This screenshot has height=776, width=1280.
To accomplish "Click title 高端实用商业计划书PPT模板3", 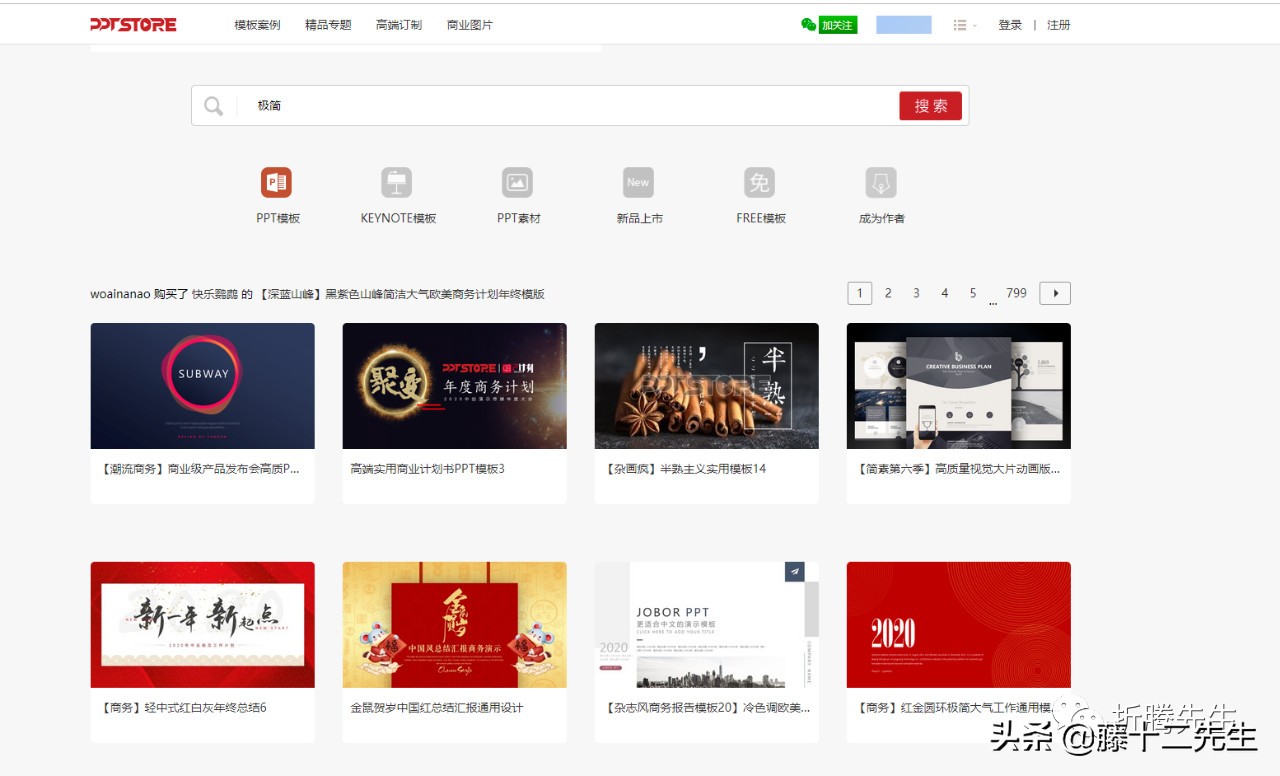I will pyautogui.click(x=428, y=469).
